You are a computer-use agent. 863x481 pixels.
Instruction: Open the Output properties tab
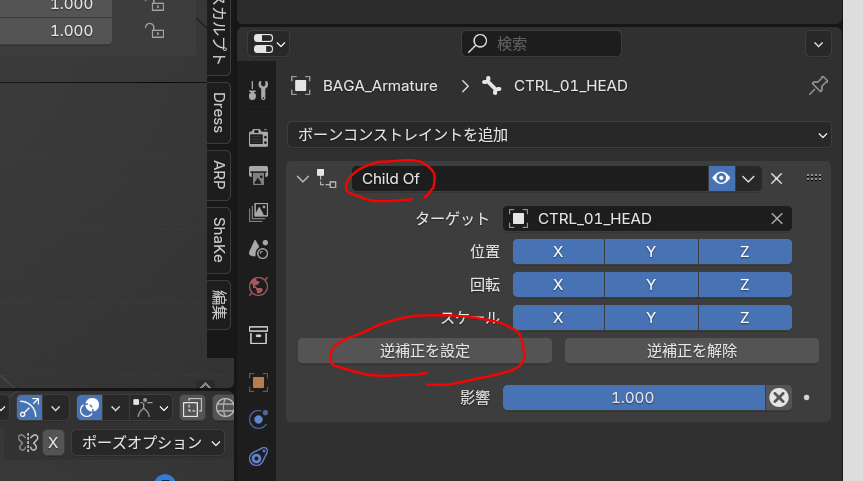tap(259, 175)
